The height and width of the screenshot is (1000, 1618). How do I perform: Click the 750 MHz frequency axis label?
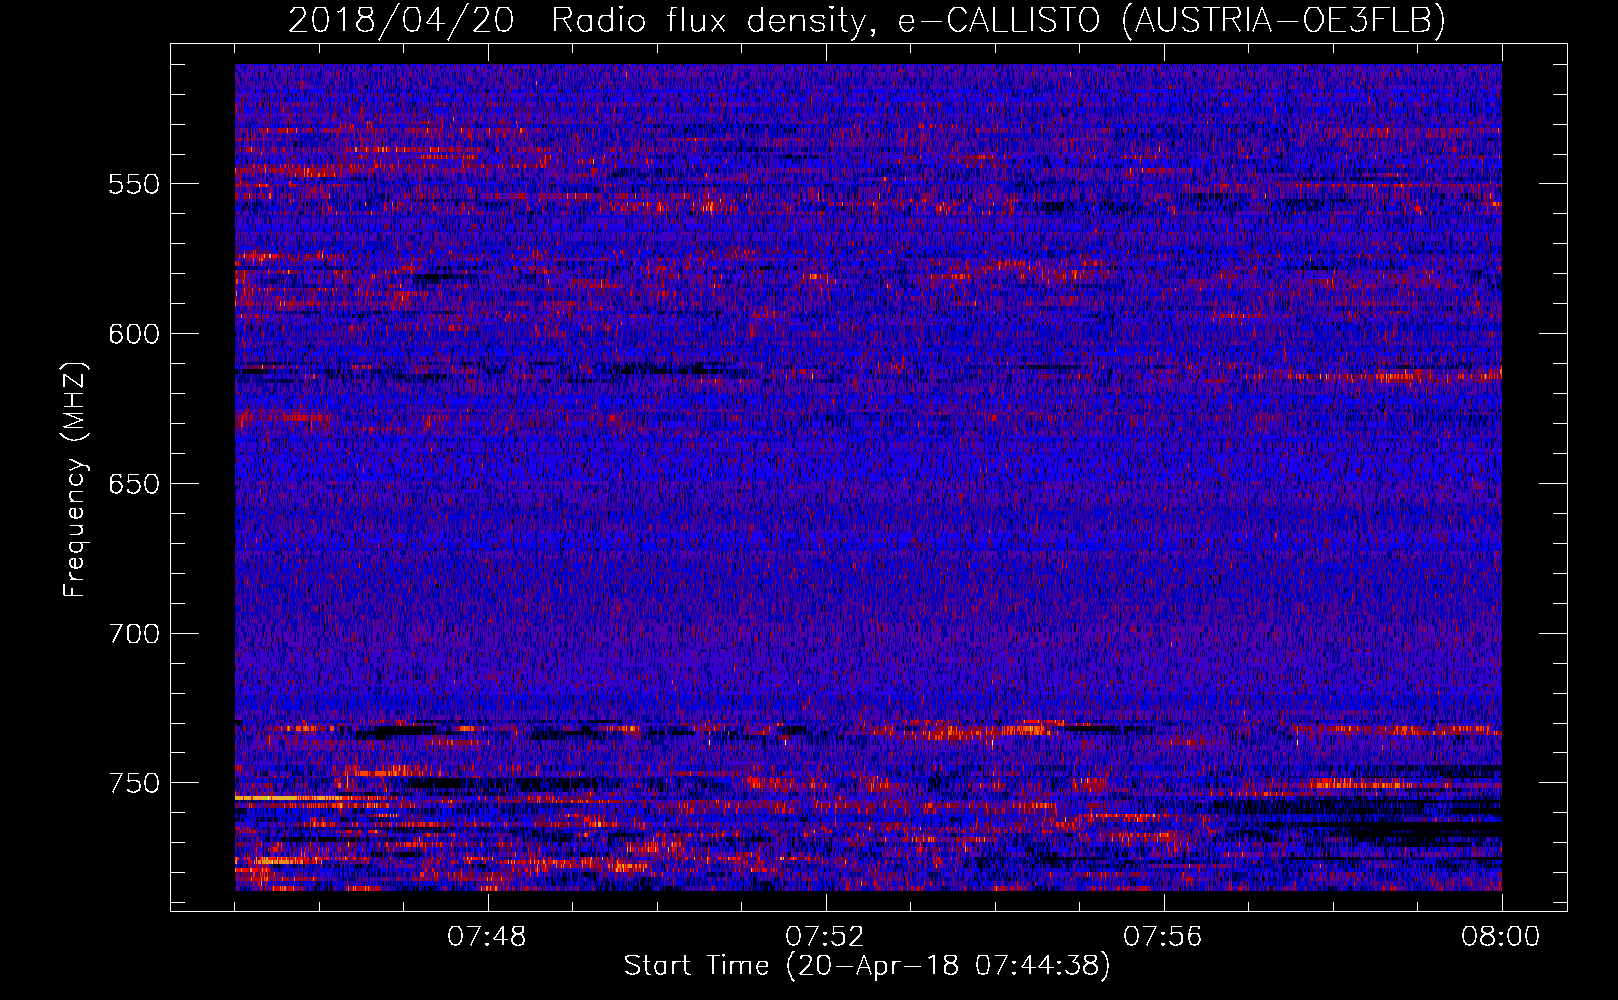pos(134,783)
